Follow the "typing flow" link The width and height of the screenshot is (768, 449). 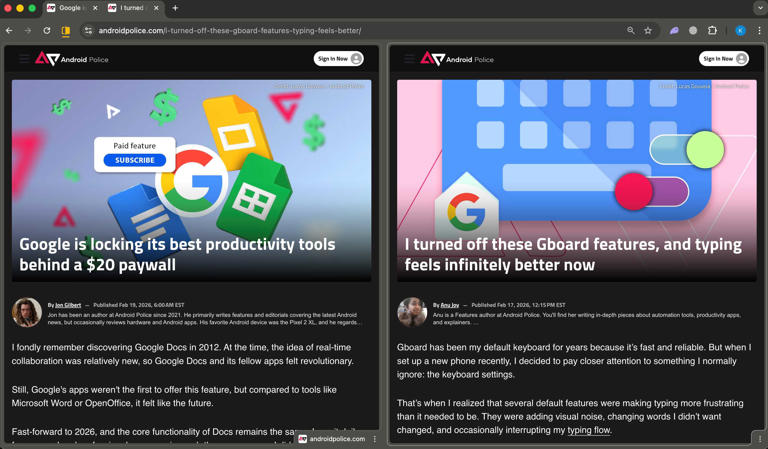click(589, 430)
